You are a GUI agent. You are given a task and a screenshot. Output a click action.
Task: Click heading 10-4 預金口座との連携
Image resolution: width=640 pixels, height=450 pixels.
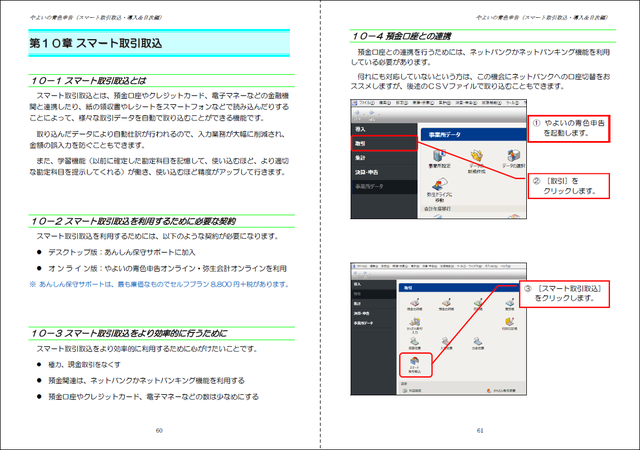coord(402,36)
